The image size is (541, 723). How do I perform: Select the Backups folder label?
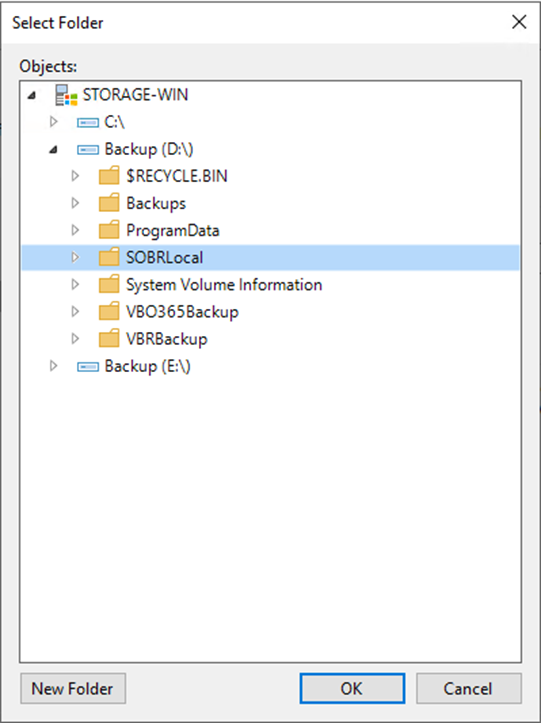pos(156,203)
